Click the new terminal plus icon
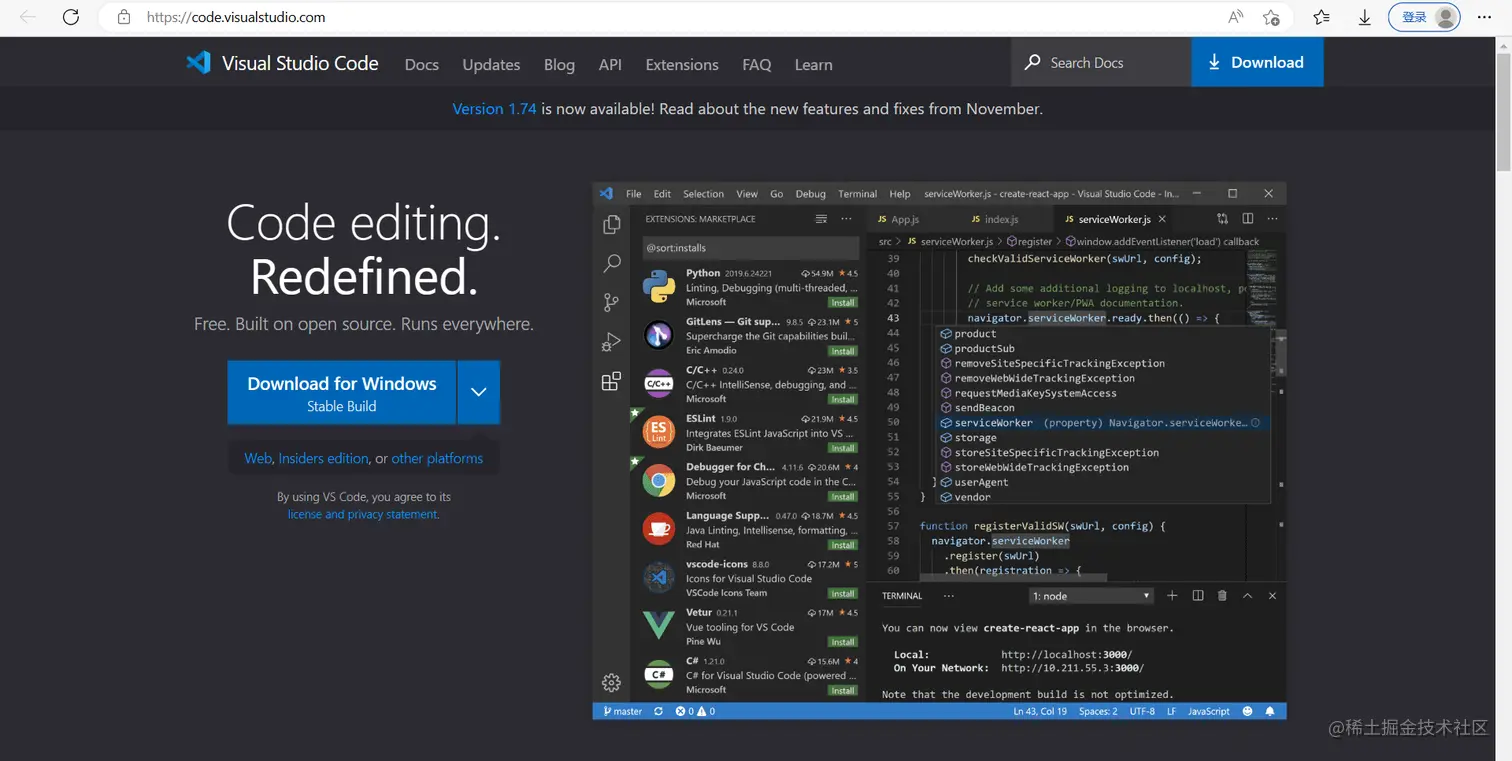The height and width of the screenshot is (761, 1512). [x=1172, y=596]
